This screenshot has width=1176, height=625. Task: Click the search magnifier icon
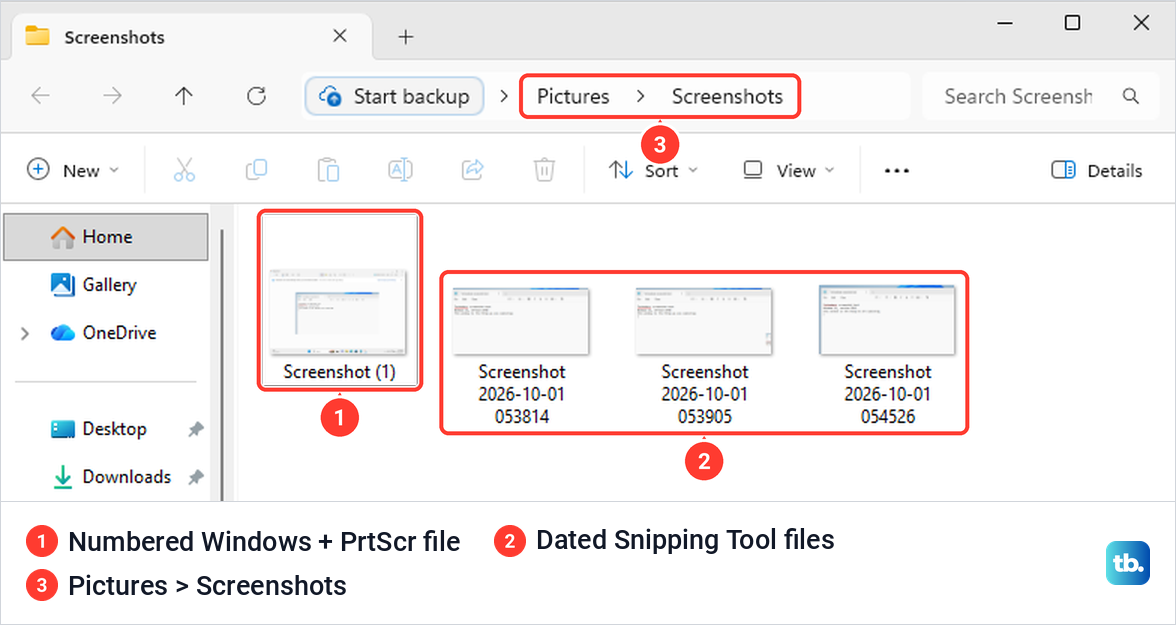(1131, 96)
